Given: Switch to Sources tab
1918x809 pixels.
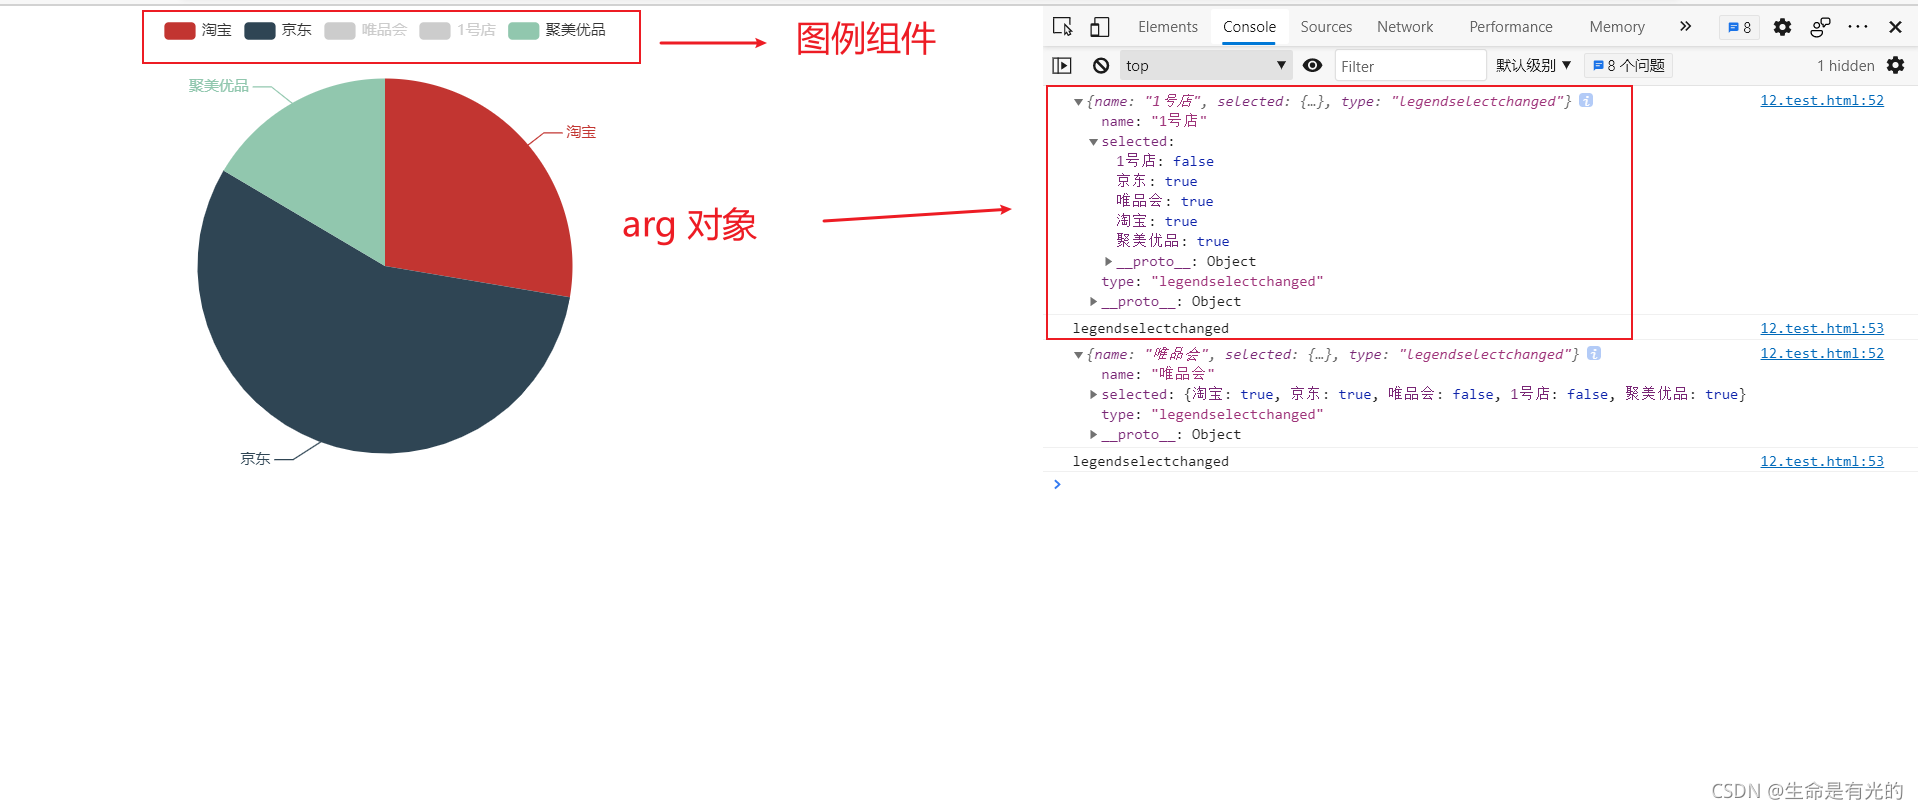Looking at the screenshot, I should 1326,27.
